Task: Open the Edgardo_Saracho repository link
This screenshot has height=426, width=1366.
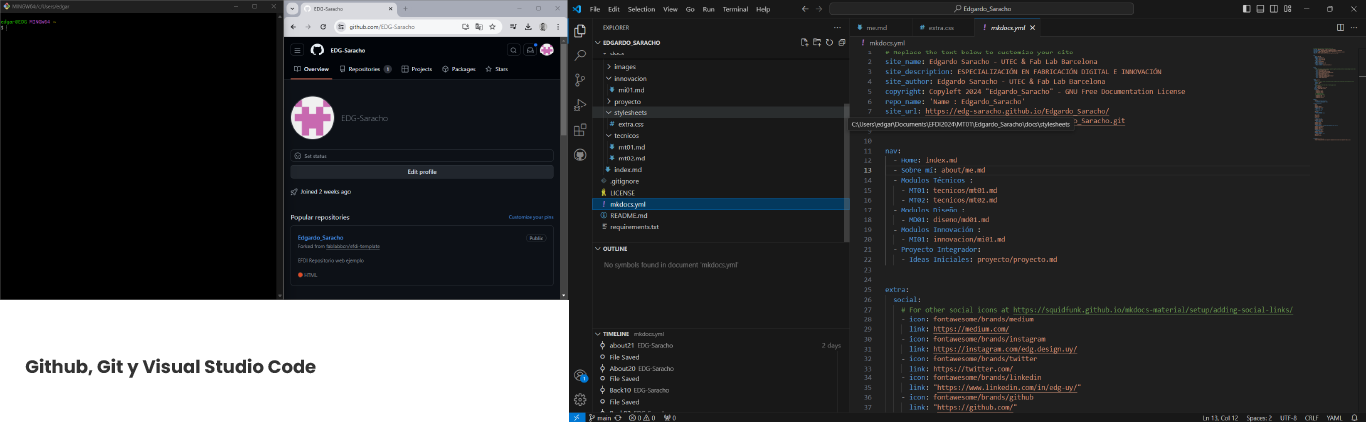Action: click(x=320, y=237)
